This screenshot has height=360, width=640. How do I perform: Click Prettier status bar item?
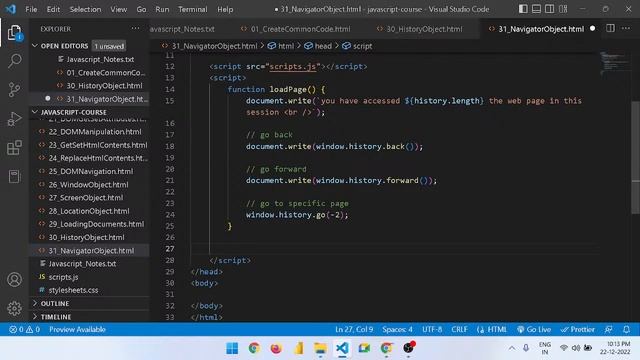578,329
